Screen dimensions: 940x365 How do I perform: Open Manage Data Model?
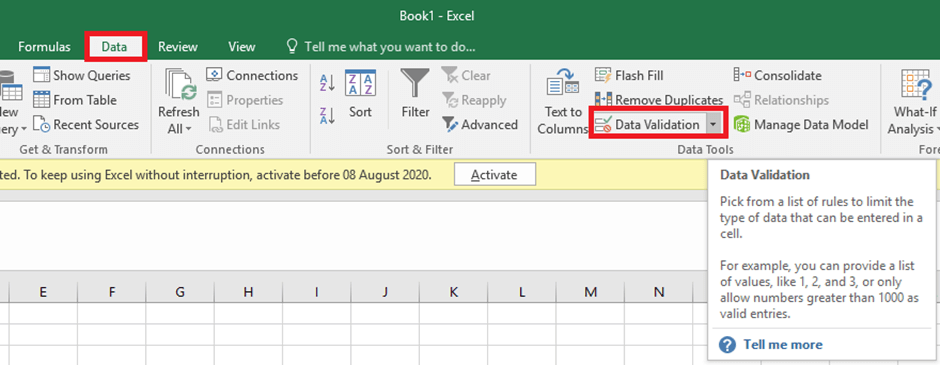pos(801,125)
